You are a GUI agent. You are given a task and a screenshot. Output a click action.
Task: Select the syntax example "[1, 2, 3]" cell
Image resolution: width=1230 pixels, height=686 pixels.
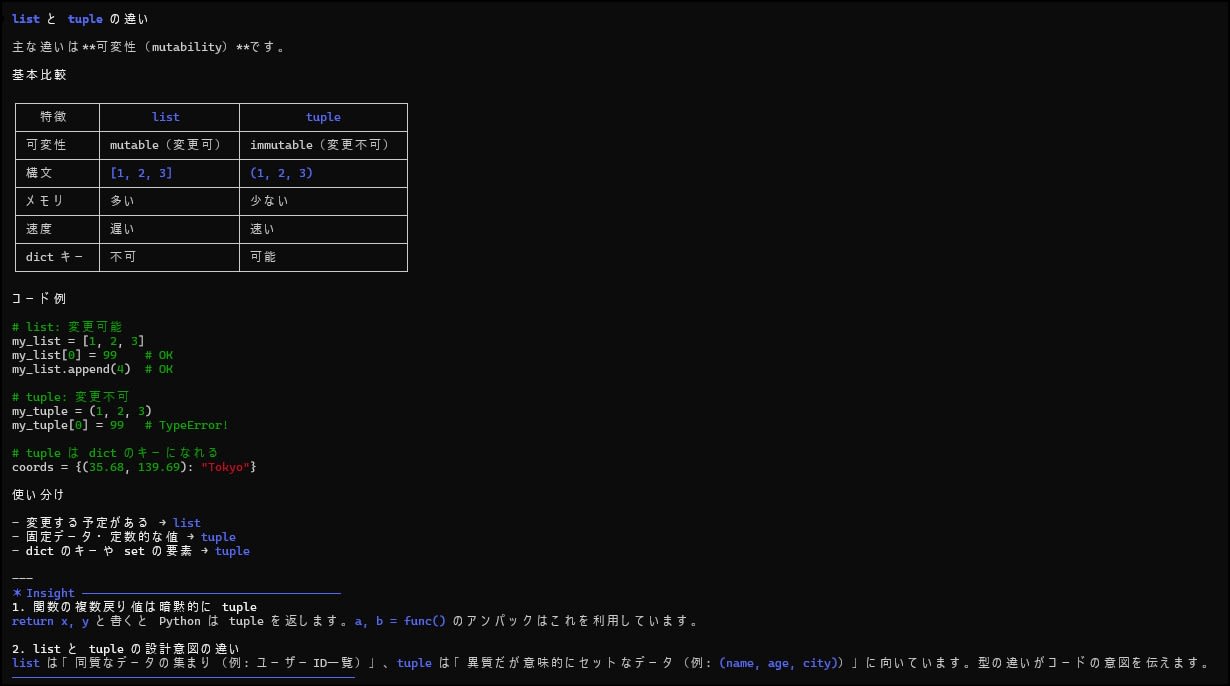(x=142, y=172)
